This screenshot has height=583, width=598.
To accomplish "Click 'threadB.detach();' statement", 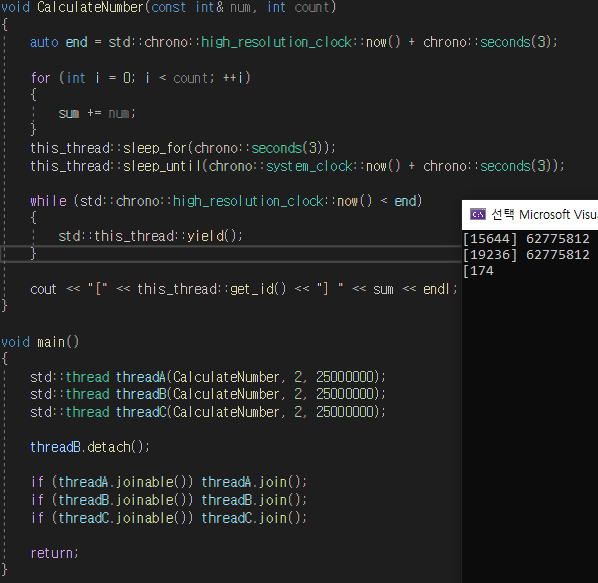I will [x=90, y=447].
